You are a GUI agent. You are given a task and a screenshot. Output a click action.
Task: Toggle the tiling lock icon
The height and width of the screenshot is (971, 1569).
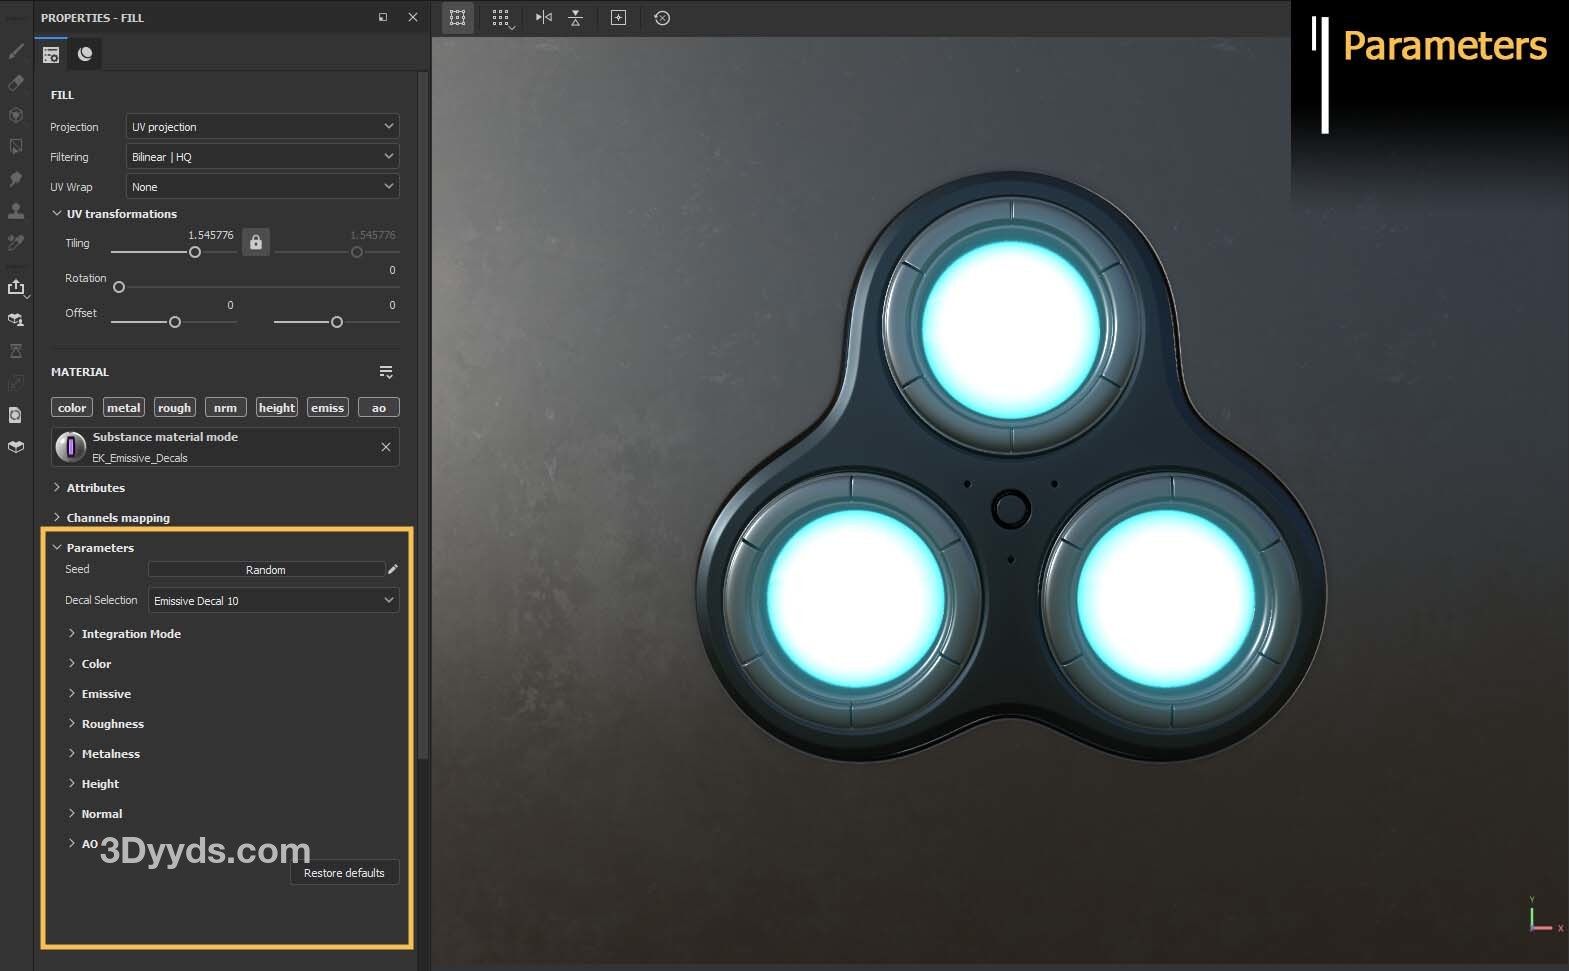[256, 242]
